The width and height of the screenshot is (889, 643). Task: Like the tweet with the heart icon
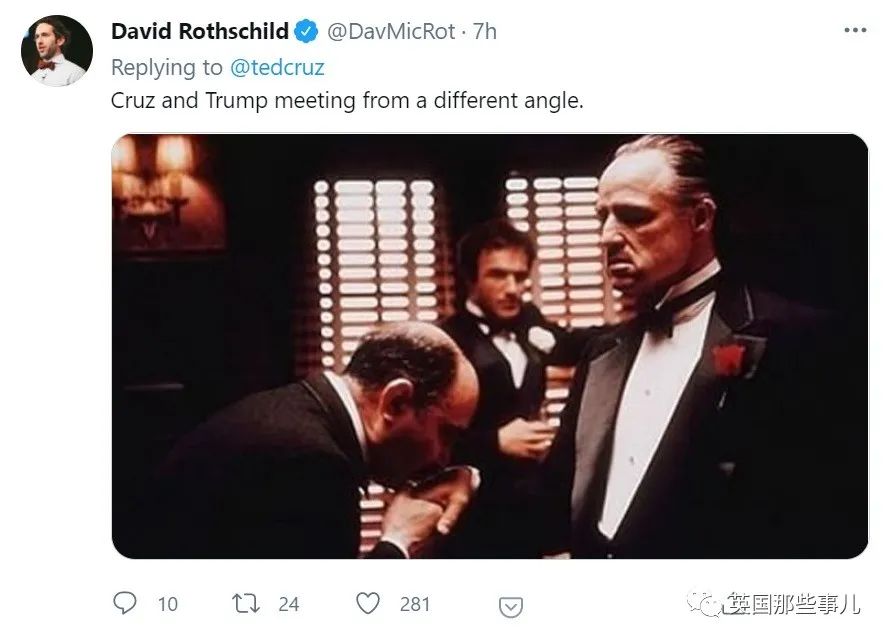pyautogui.click(x=368, y=603)
